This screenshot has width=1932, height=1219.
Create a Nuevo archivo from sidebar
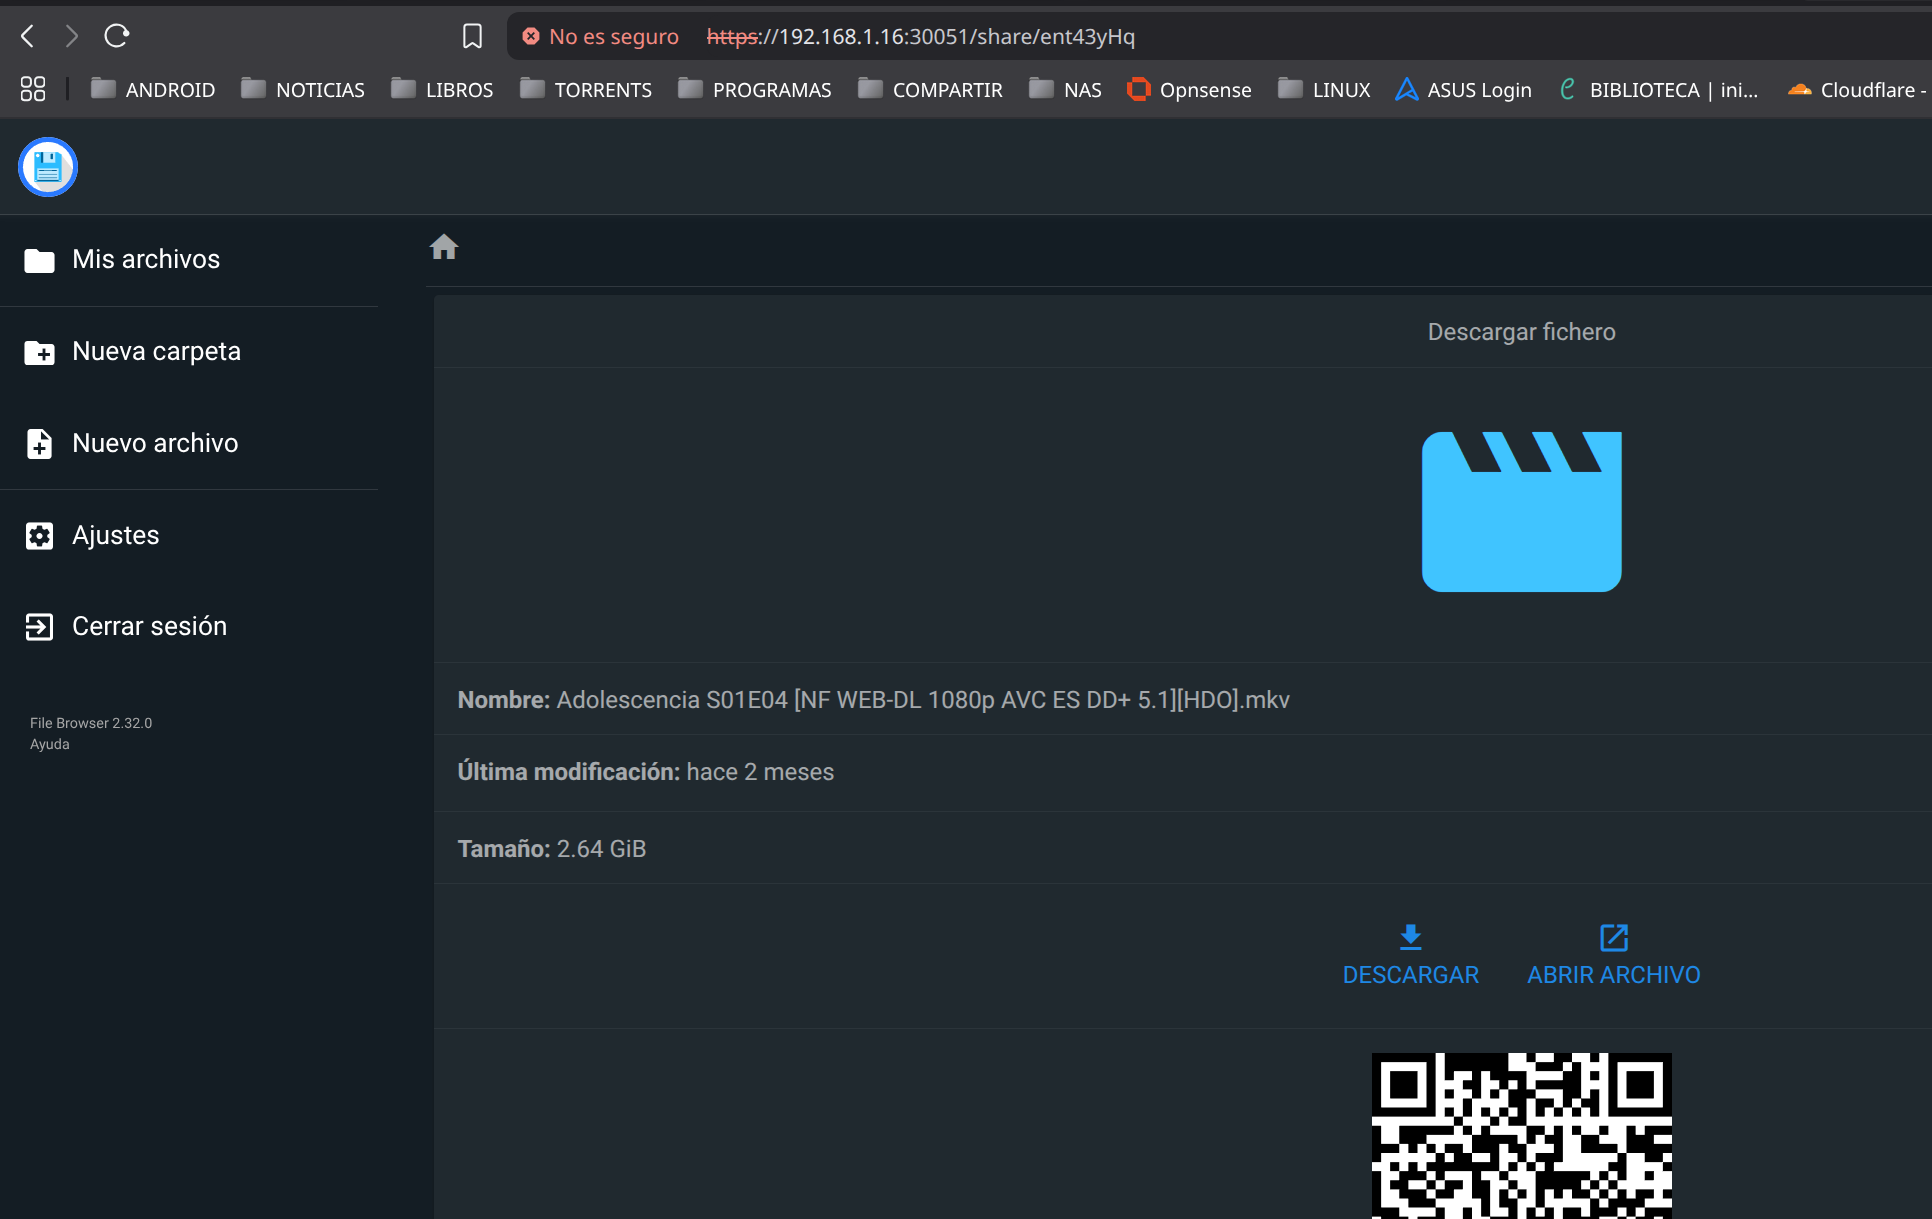[x=155, y=444]
